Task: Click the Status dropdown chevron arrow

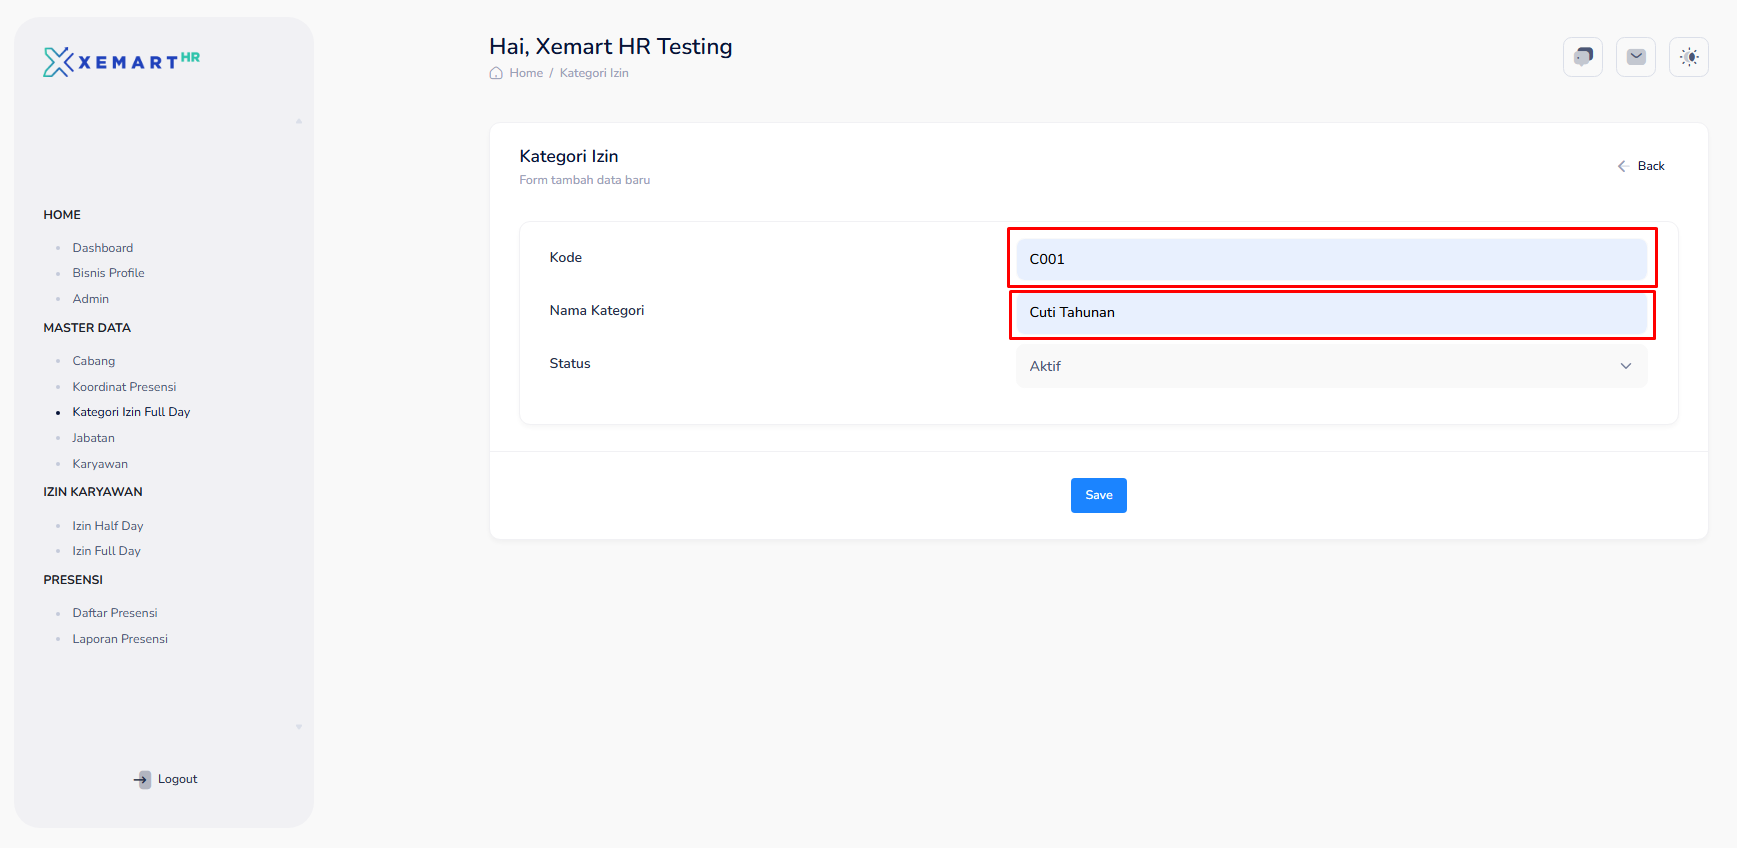Action: click(x=1625, y=366)
